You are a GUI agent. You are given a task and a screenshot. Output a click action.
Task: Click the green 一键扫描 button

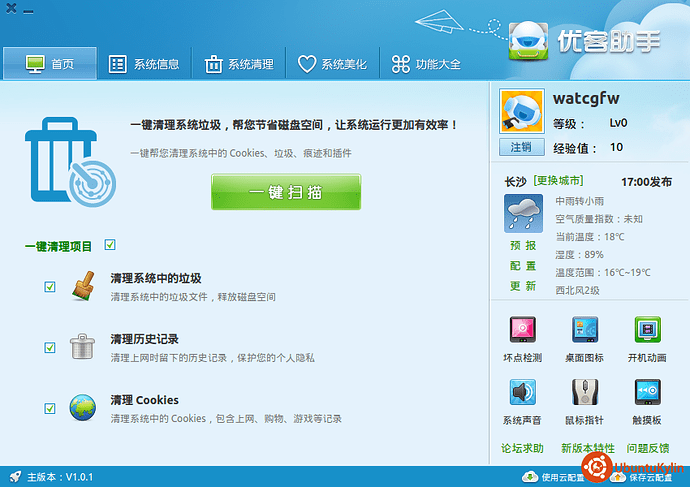point(286,192)
